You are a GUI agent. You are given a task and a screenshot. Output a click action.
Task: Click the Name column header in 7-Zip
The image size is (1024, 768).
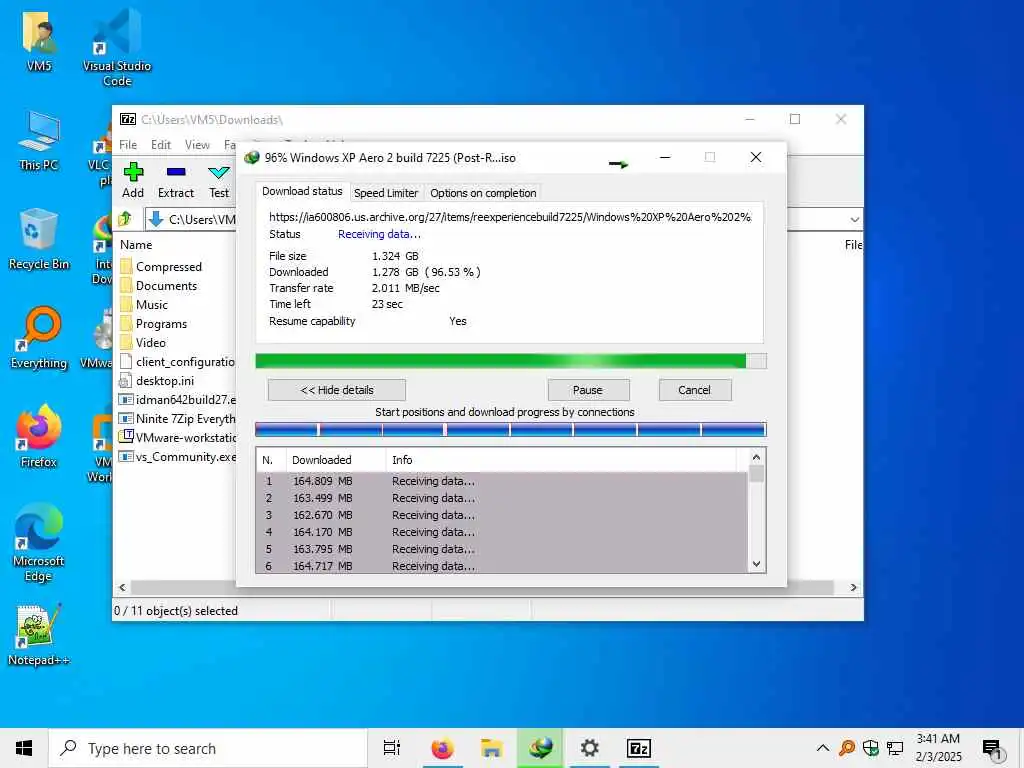(136, 245)
